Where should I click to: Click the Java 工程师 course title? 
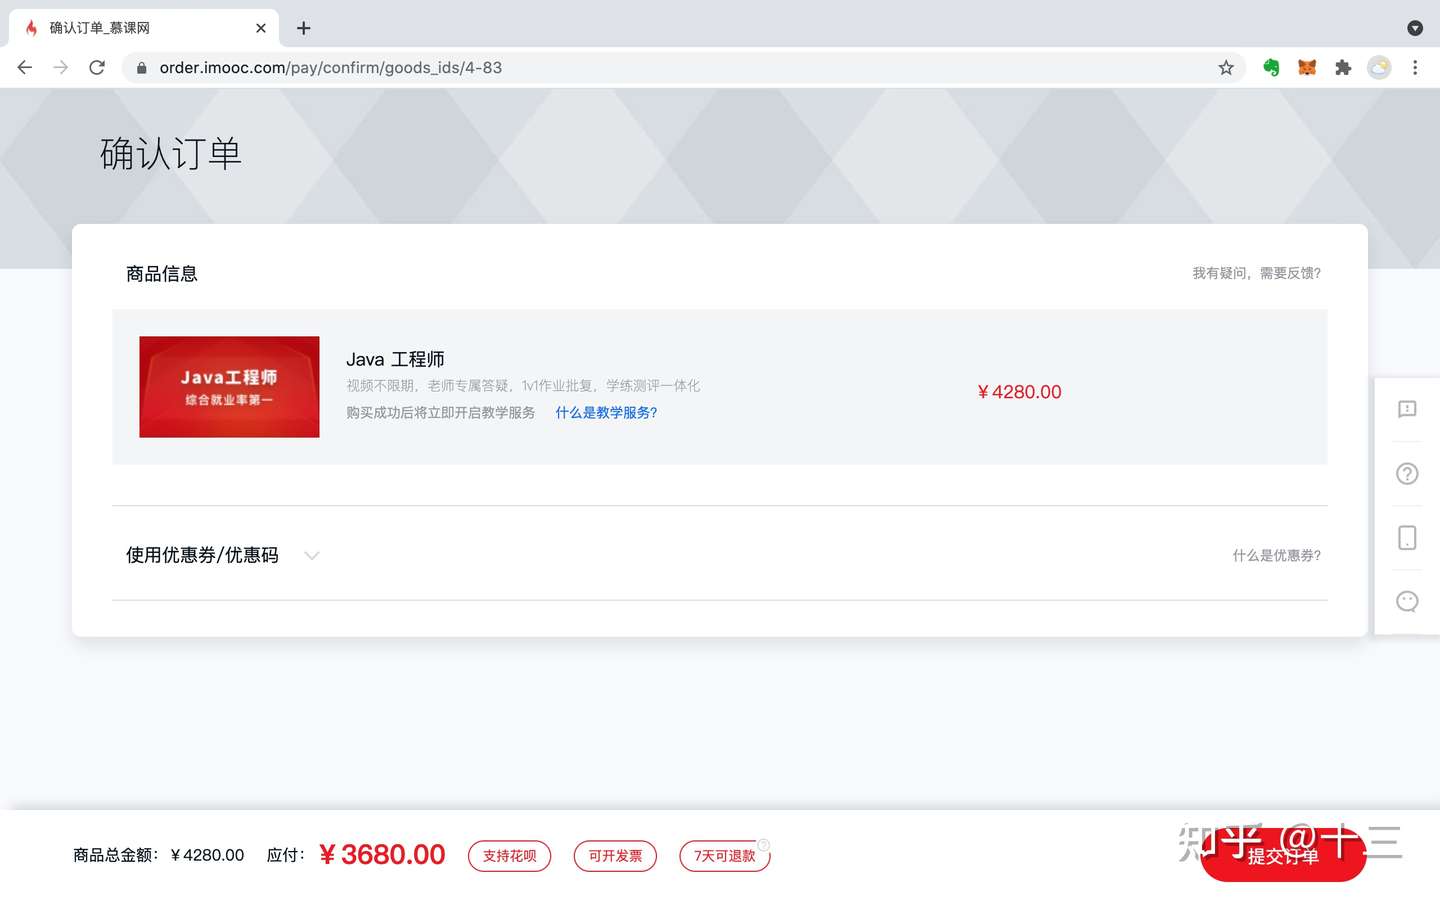[395, 359]
